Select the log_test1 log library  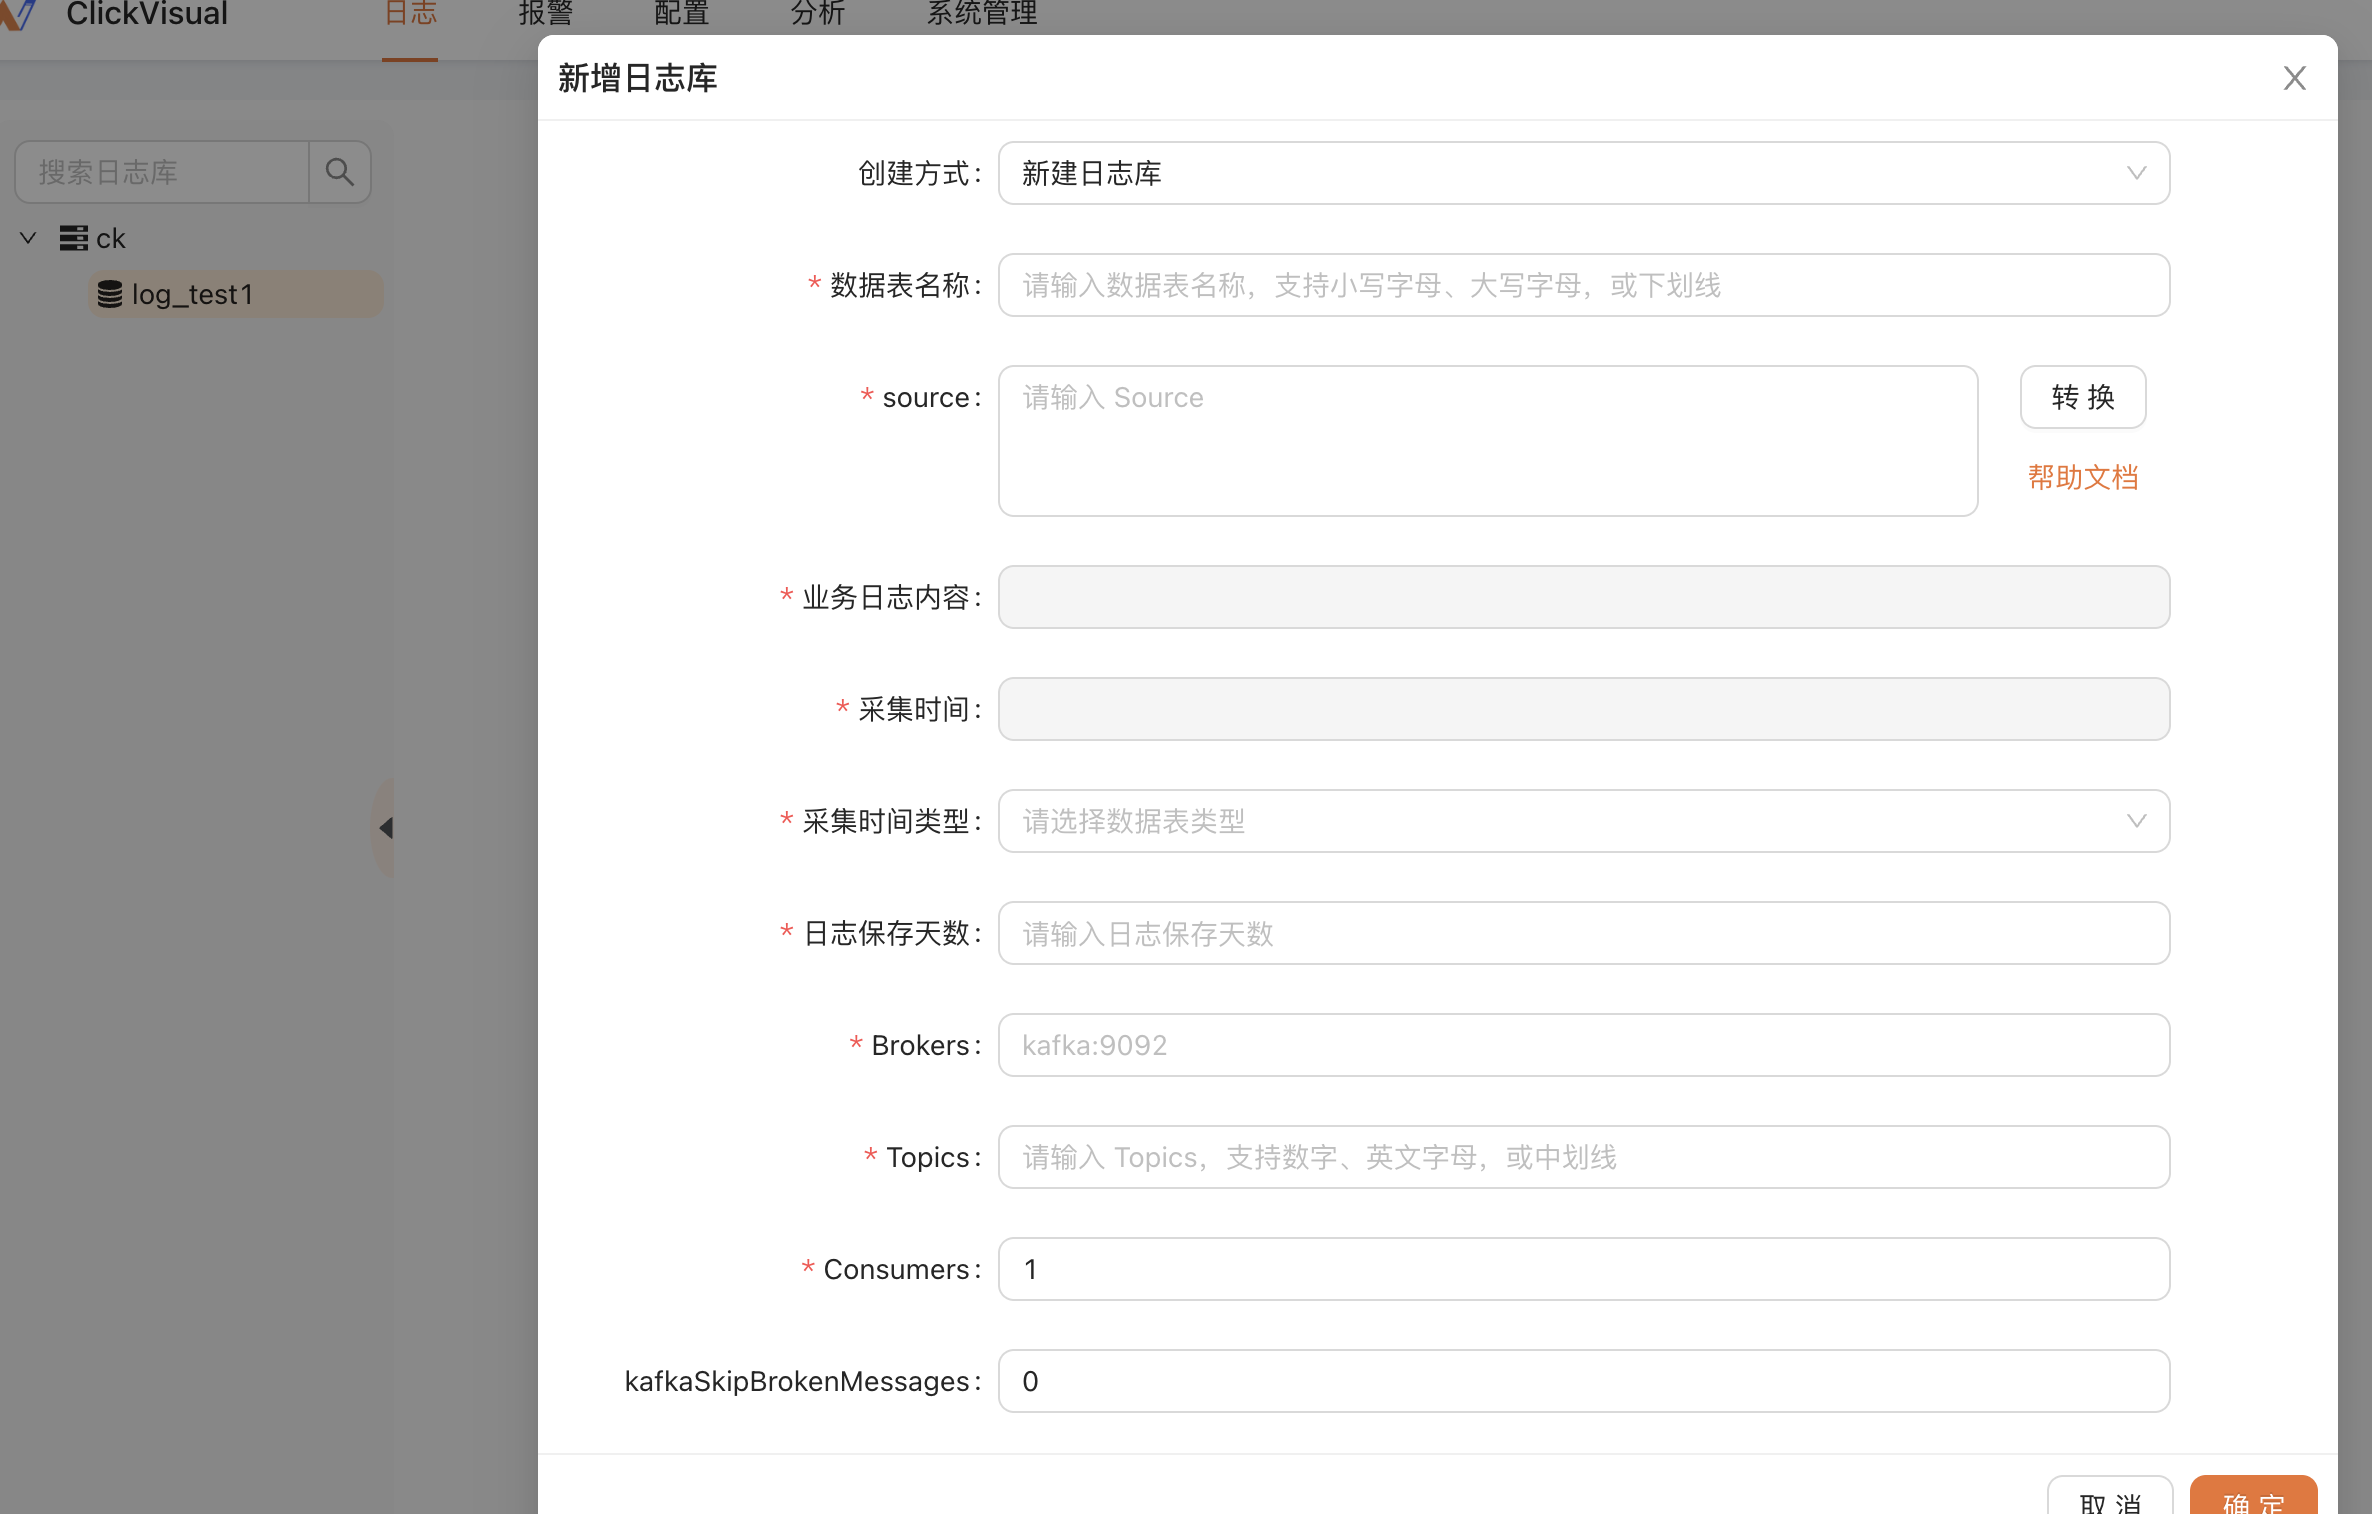point(193,294)
